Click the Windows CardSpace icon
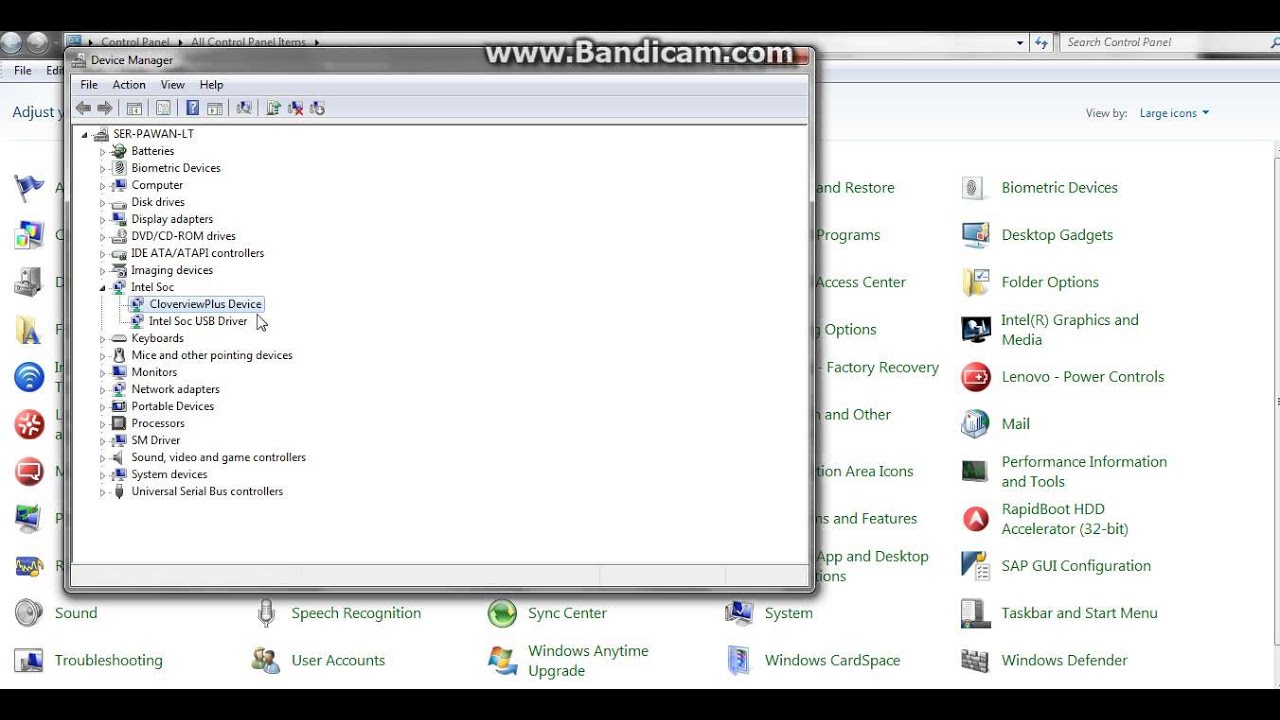1280x720 pixels. [739, 660]
